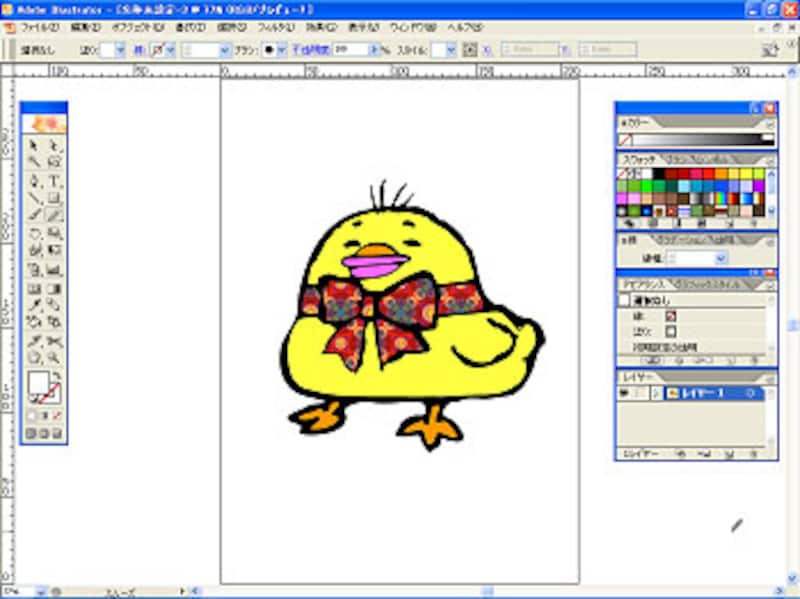
Task: Toggle visibility eye of レイヤー 1
Action: 623,394
